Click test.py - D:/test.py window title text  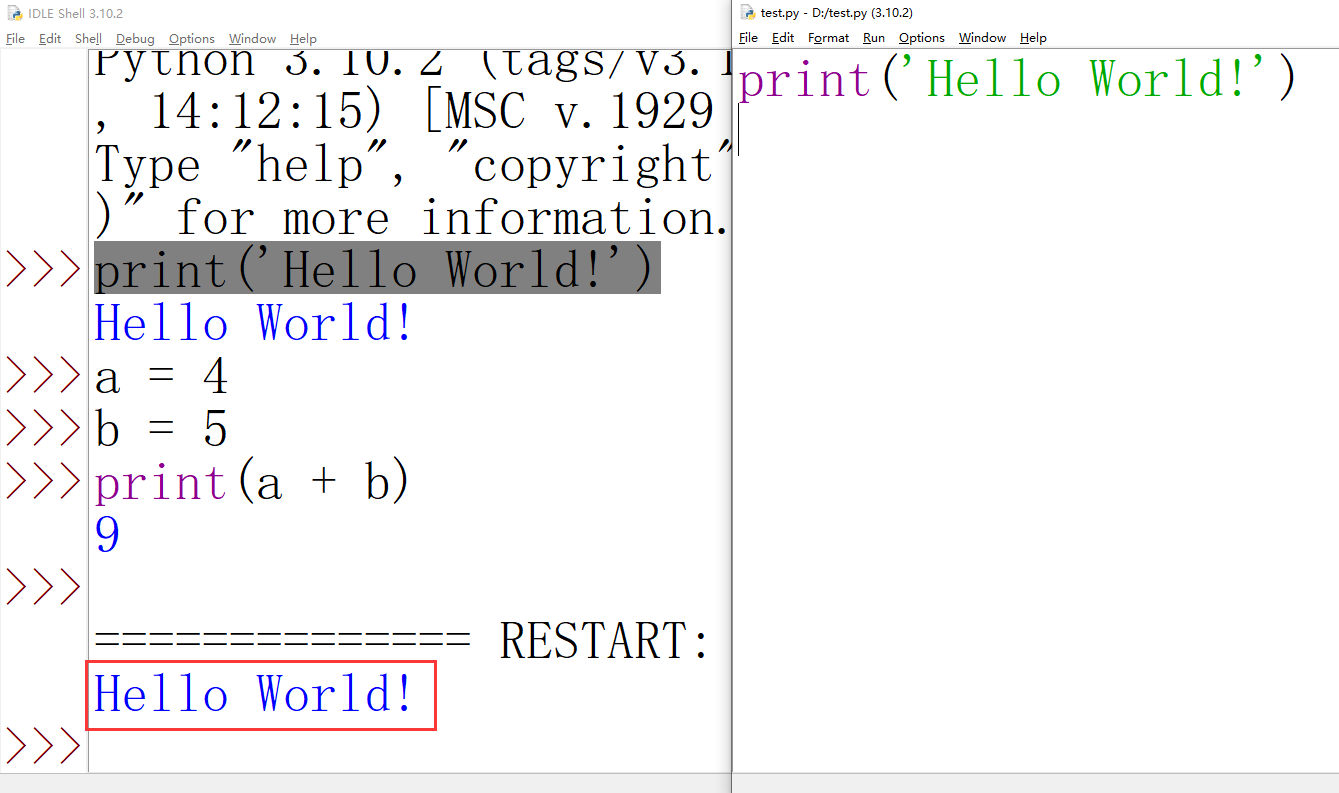[837, 12]
